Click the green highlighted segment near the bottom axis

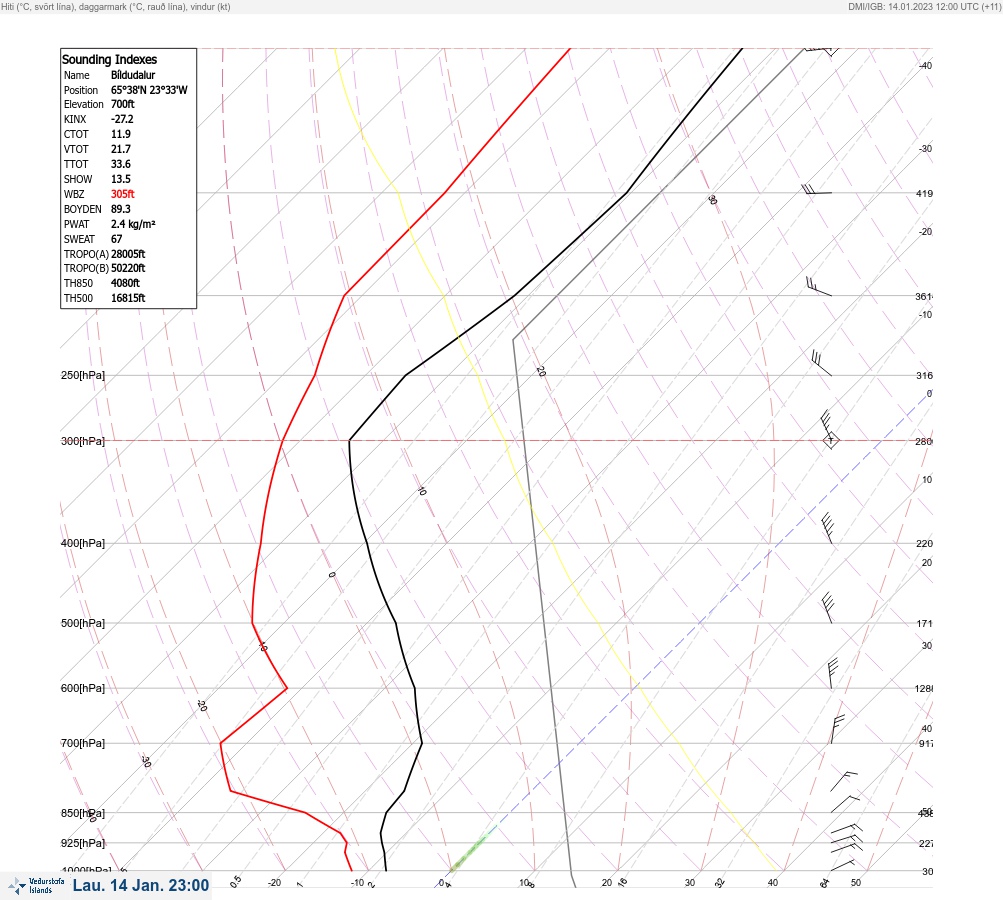click(472, 851)
